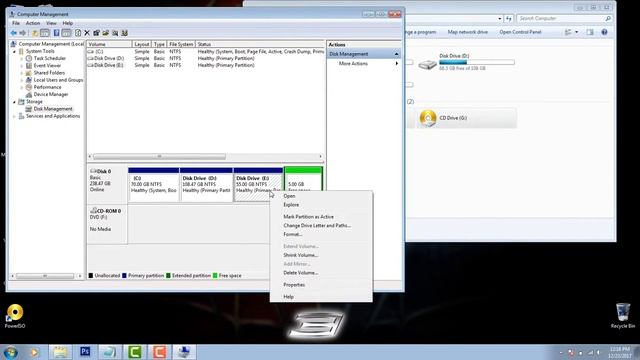Click Open Control Panel in Explorer
This screenshot has height=360, width=640.
click(x=520, y=32)
